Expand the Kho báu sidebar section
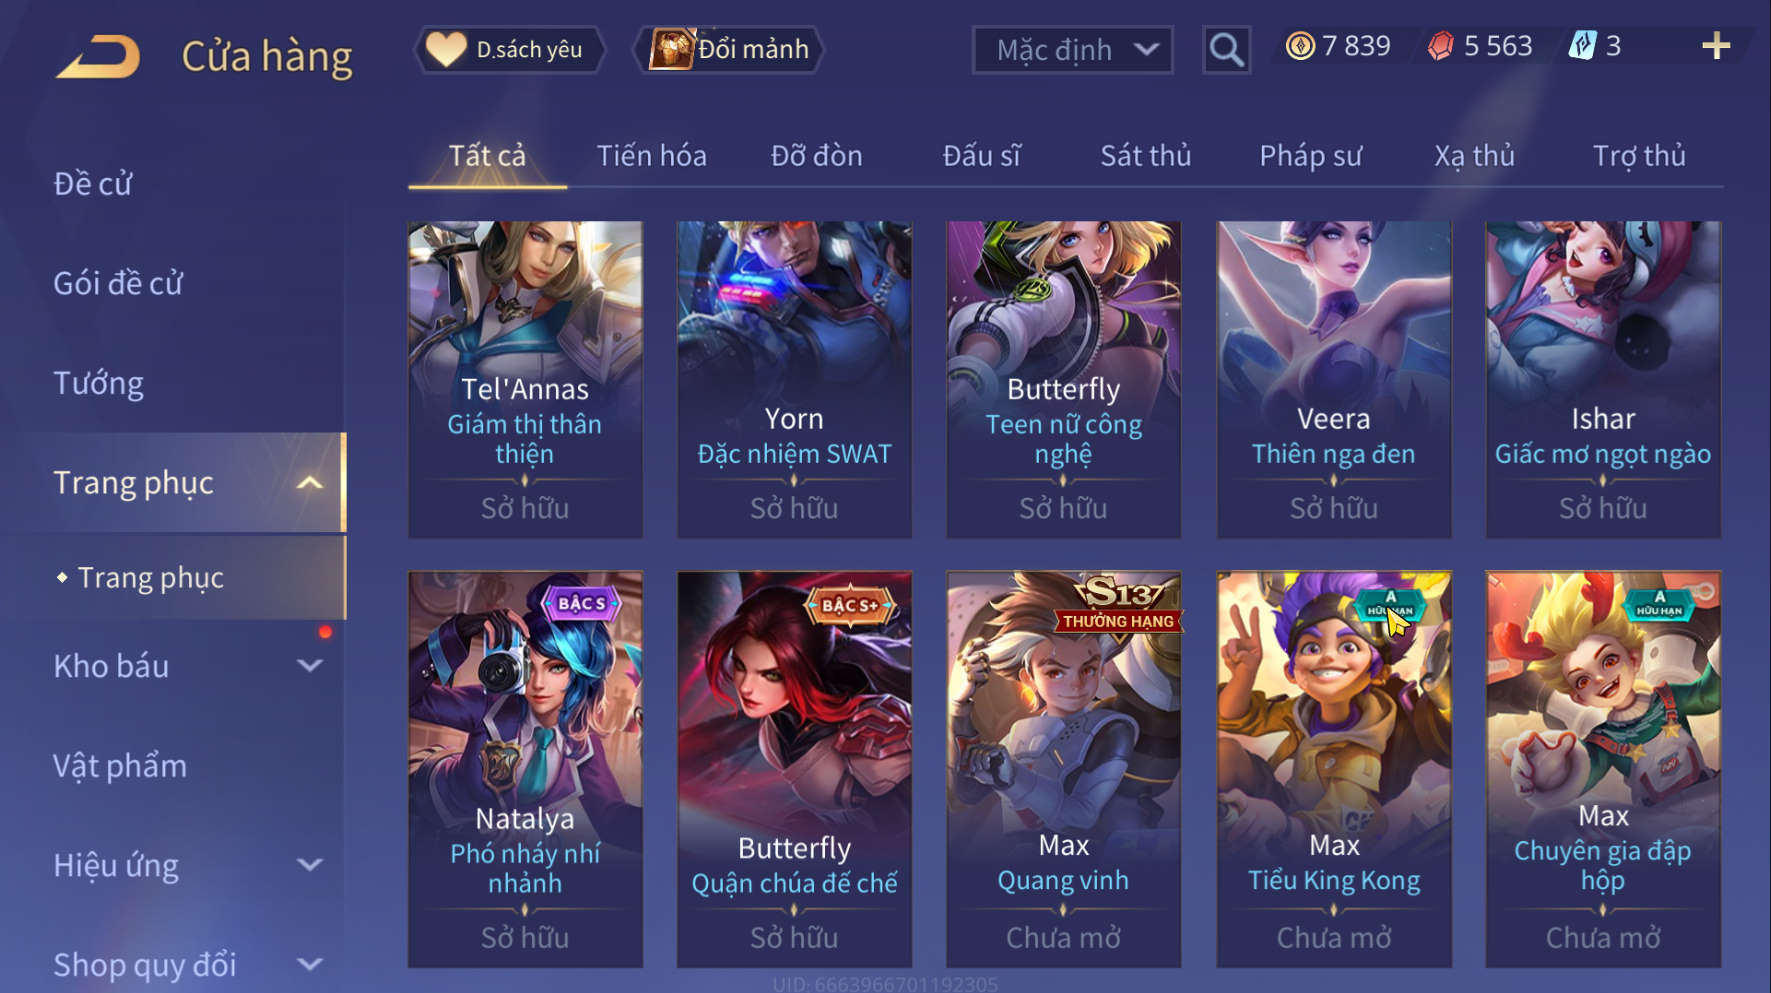This screenshot has width=1771, height=993. 310,666
